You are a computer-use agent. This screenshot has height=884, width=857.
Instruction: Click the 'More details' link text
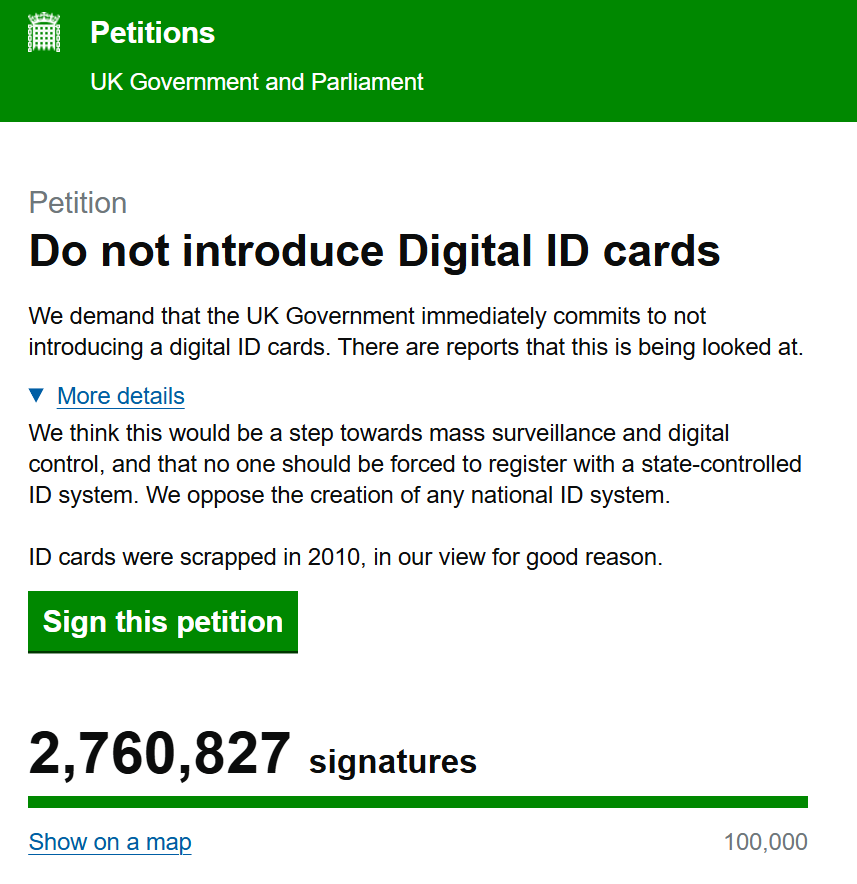click(x=121, y=396)
